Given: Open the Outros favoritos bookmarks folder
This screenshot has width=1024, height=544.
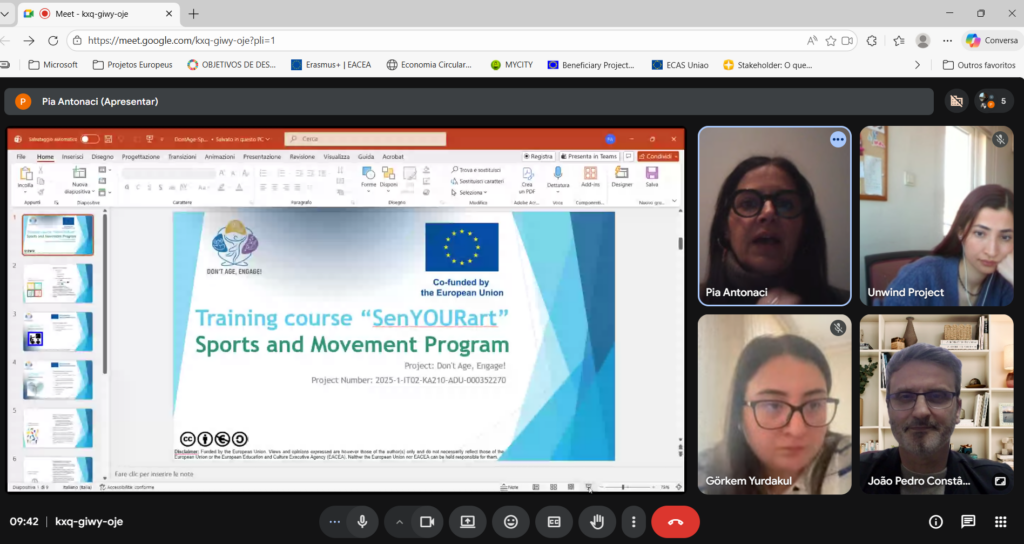Looking at the screenshot, I should [x=978, y=65].
